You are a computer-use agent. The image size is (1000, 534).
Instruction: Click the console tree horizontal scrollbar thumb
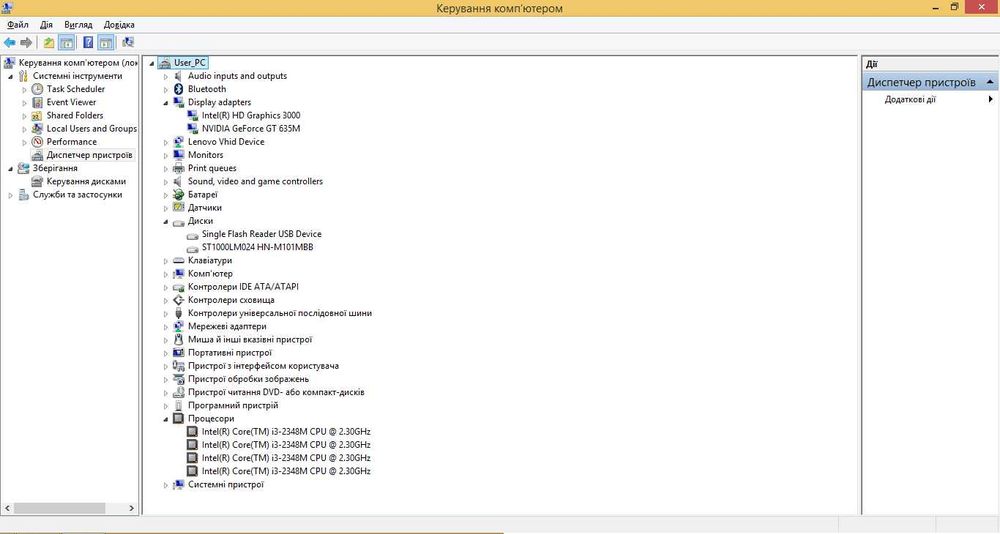click(x=59, y=508)
